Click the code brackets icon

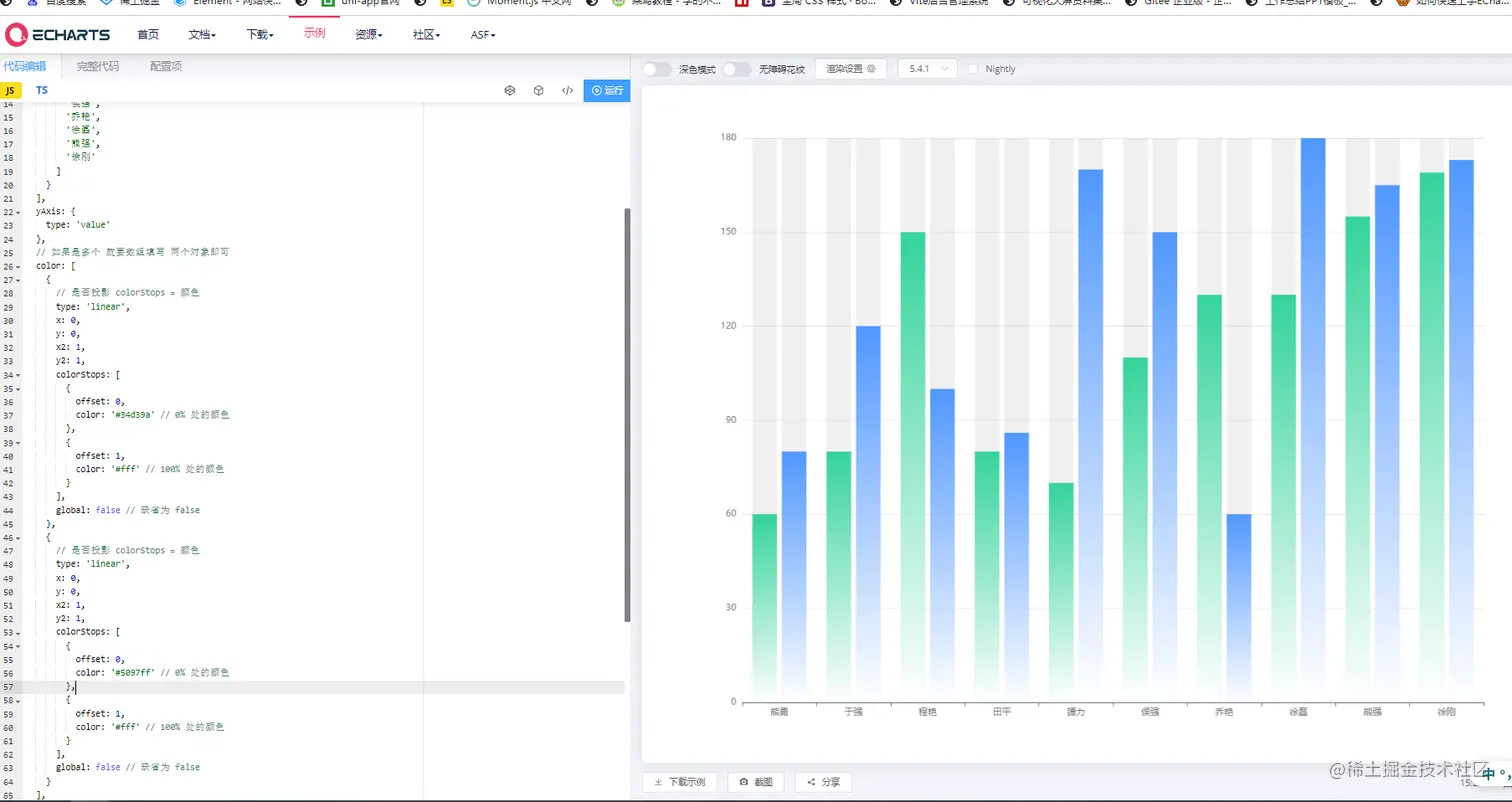(x=567, y=90)
